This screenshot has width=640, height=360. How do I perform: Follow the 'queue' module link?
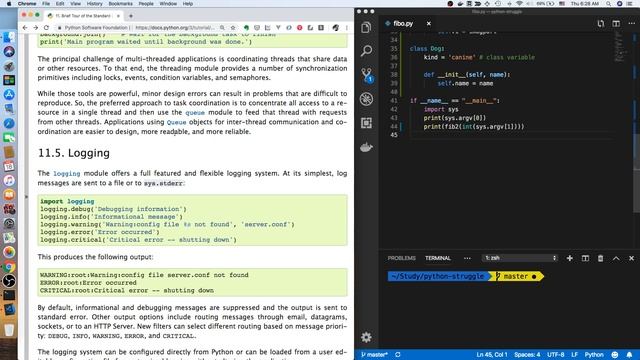pyautogui.click(x=195, y=113)
